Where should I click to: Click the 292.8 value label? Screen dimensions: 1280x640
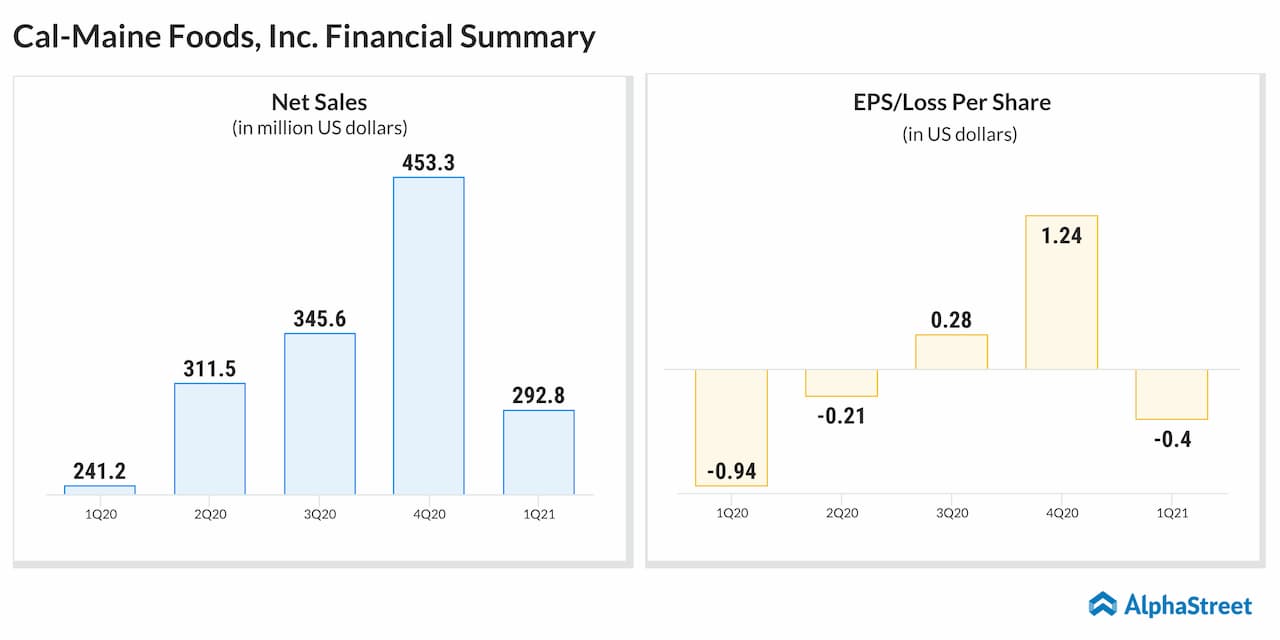click(x=539, y=395)
